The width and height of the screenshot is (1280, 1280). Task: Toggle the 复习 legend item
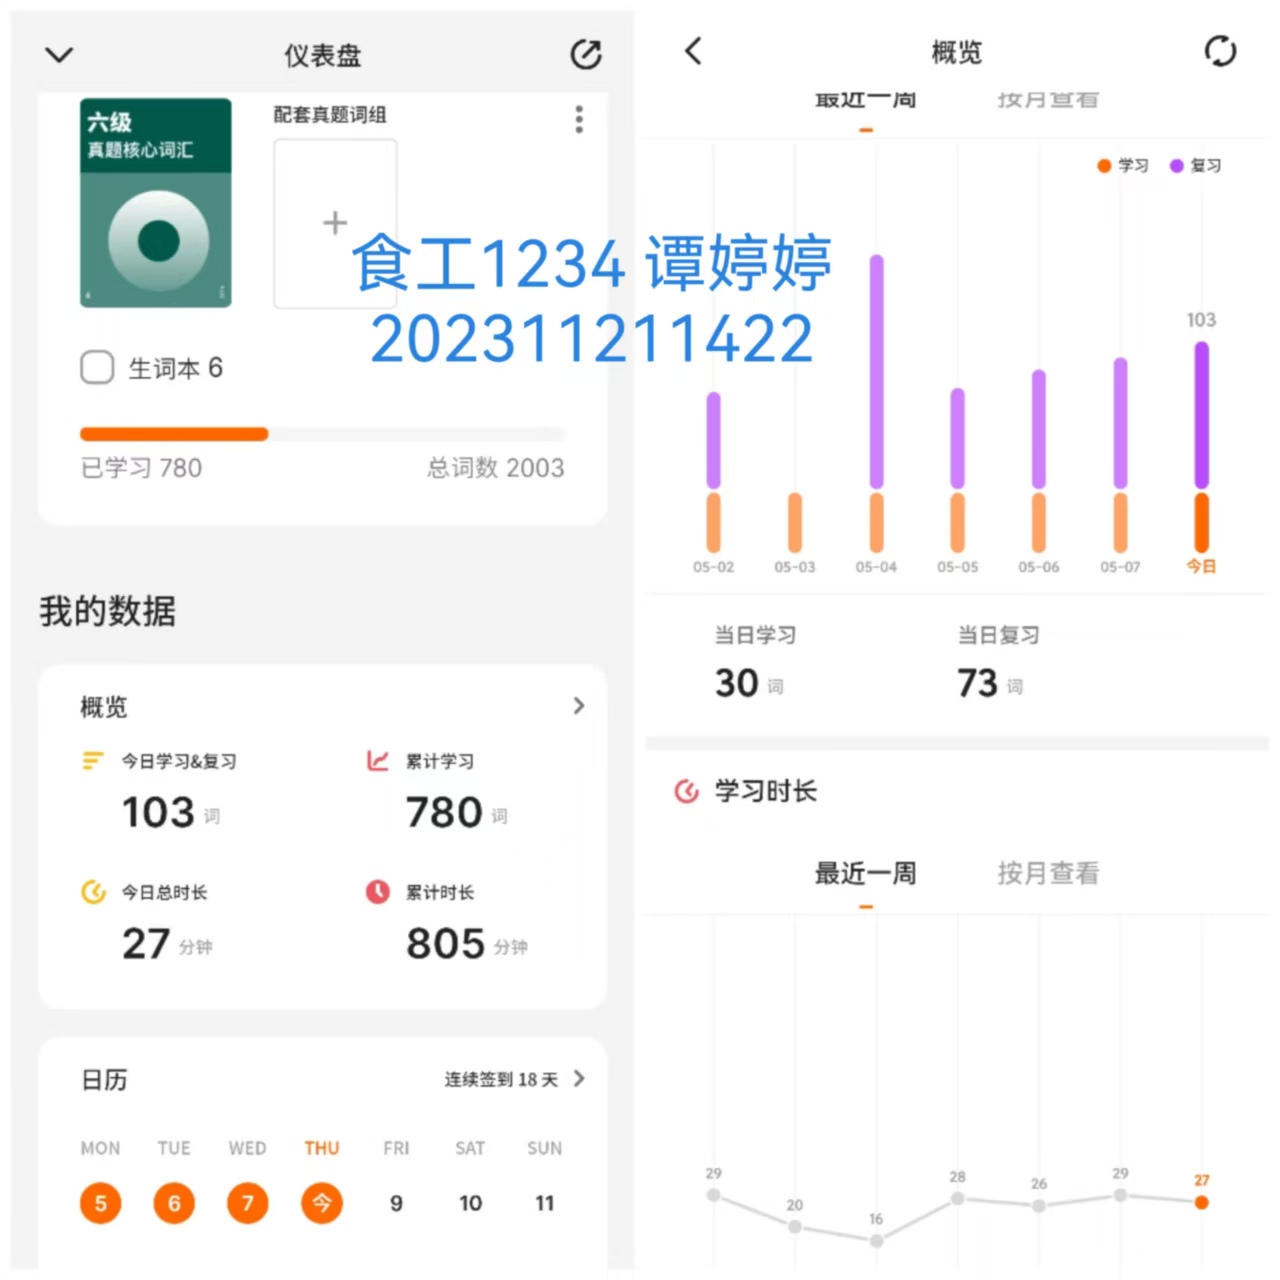click(x=1196, y=166)
